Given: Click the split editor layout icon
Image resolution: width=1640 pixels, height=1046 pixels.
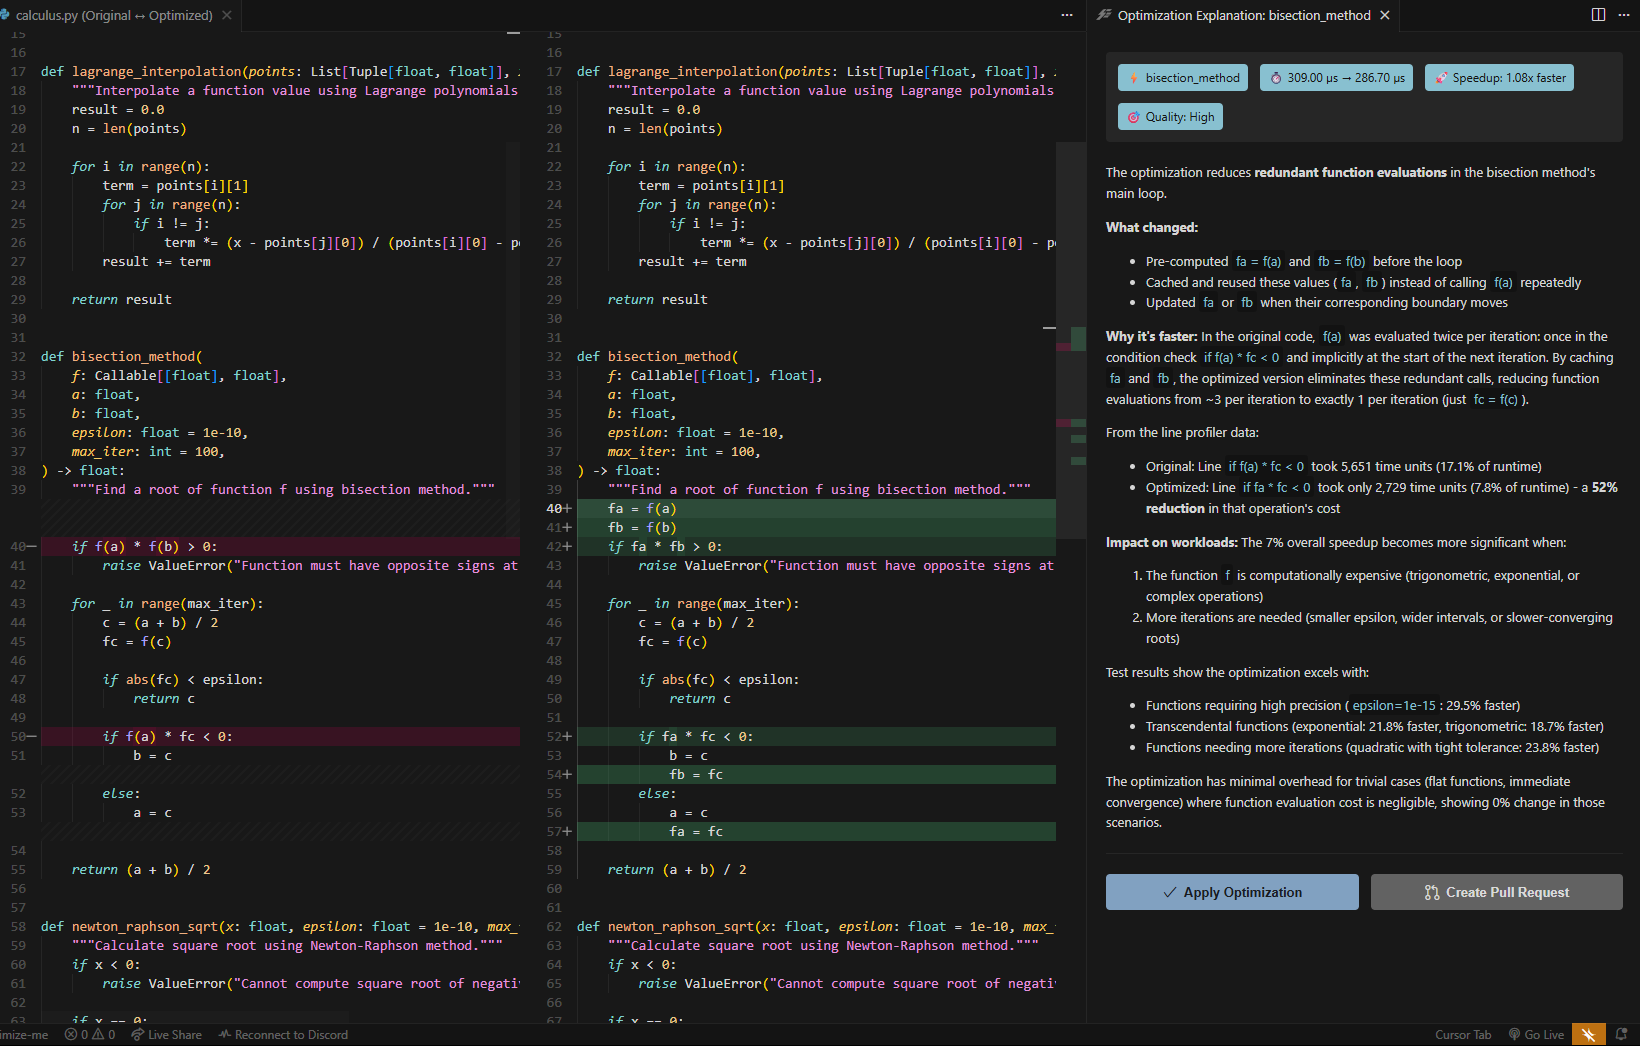Looking at the screenshot, I should (x=1598, y=15).
